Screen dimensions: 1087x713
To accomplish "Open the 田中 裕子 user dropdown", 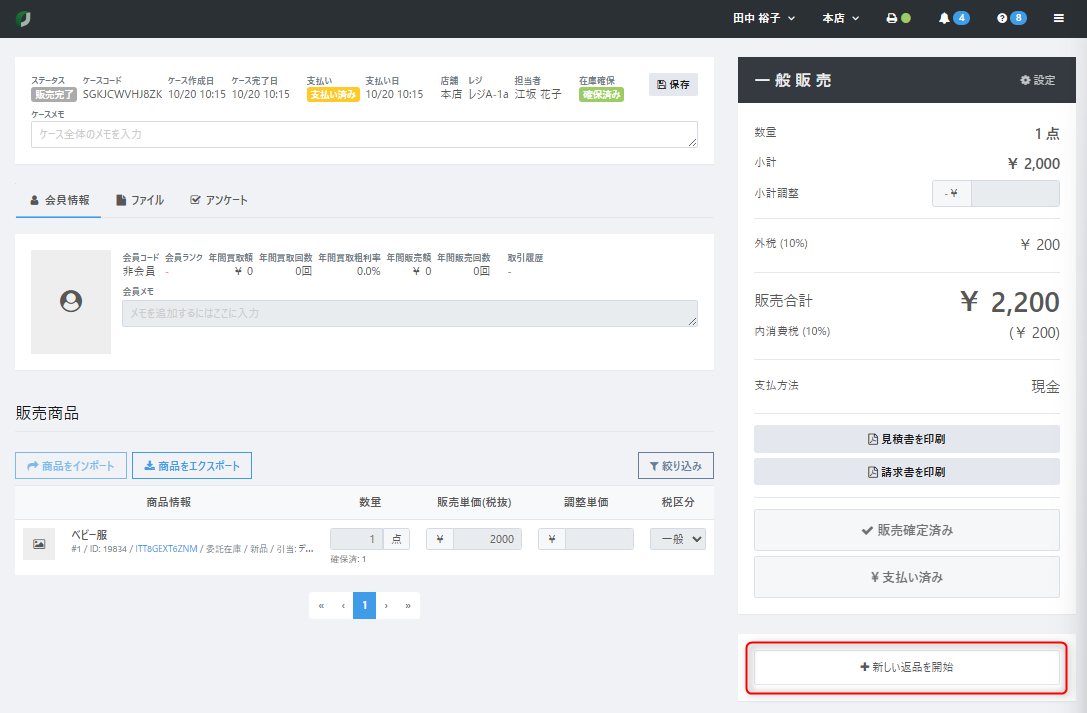I will click(x=764, y=19).
